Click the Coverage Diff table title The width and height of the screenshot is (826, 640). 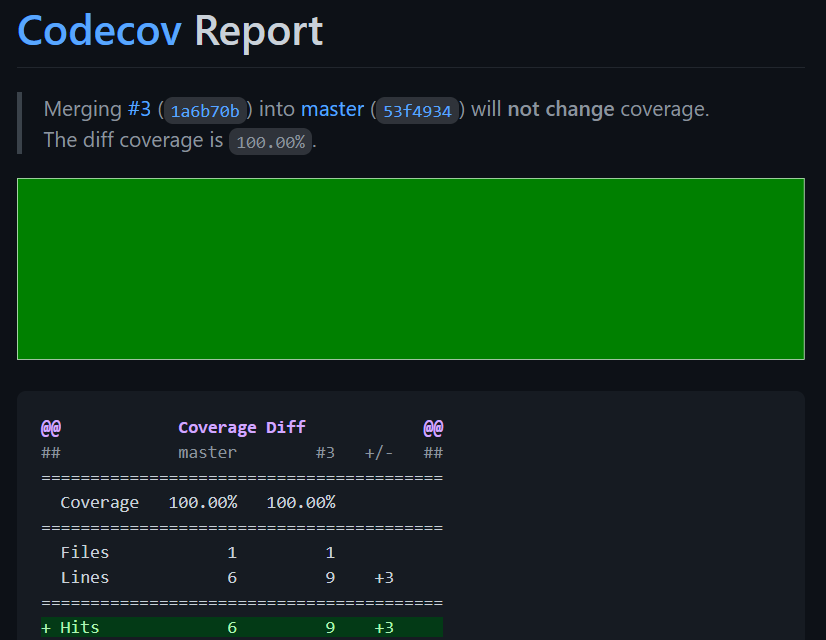click(242, 428)
